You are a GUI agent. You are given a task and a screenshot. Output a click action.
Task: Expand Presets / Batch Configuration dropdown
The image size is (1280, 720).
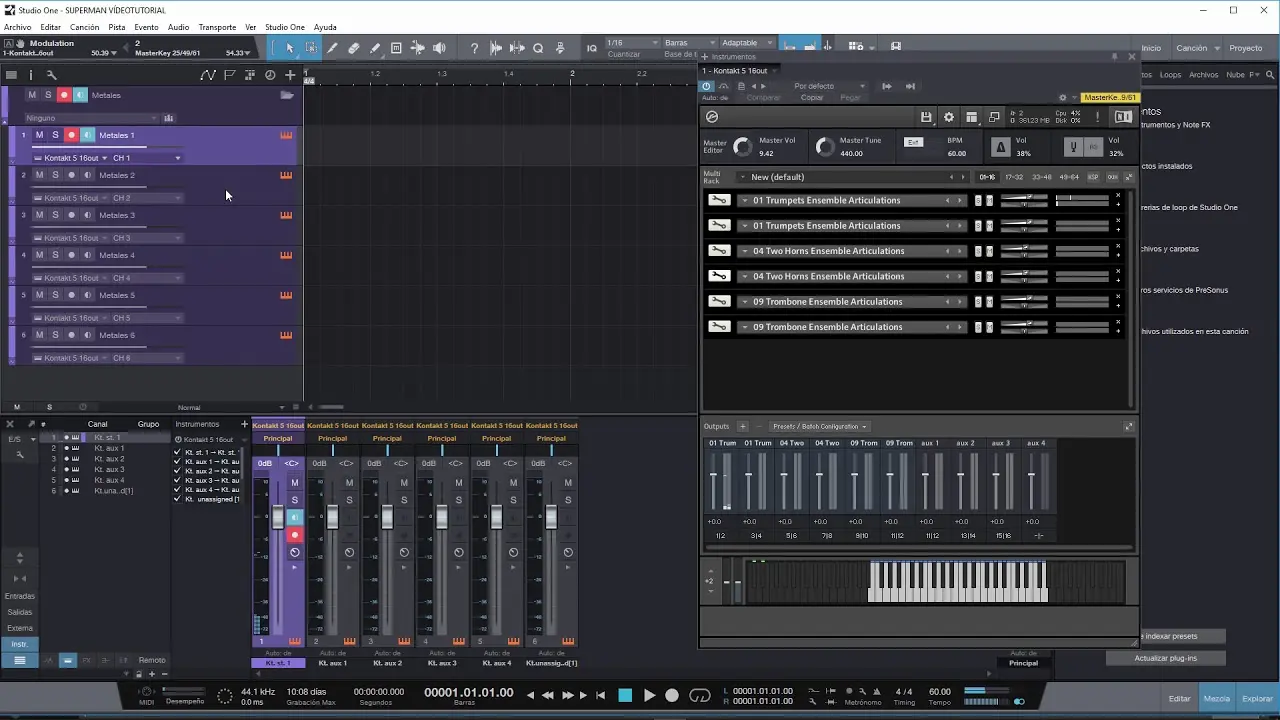coord(819,427)
